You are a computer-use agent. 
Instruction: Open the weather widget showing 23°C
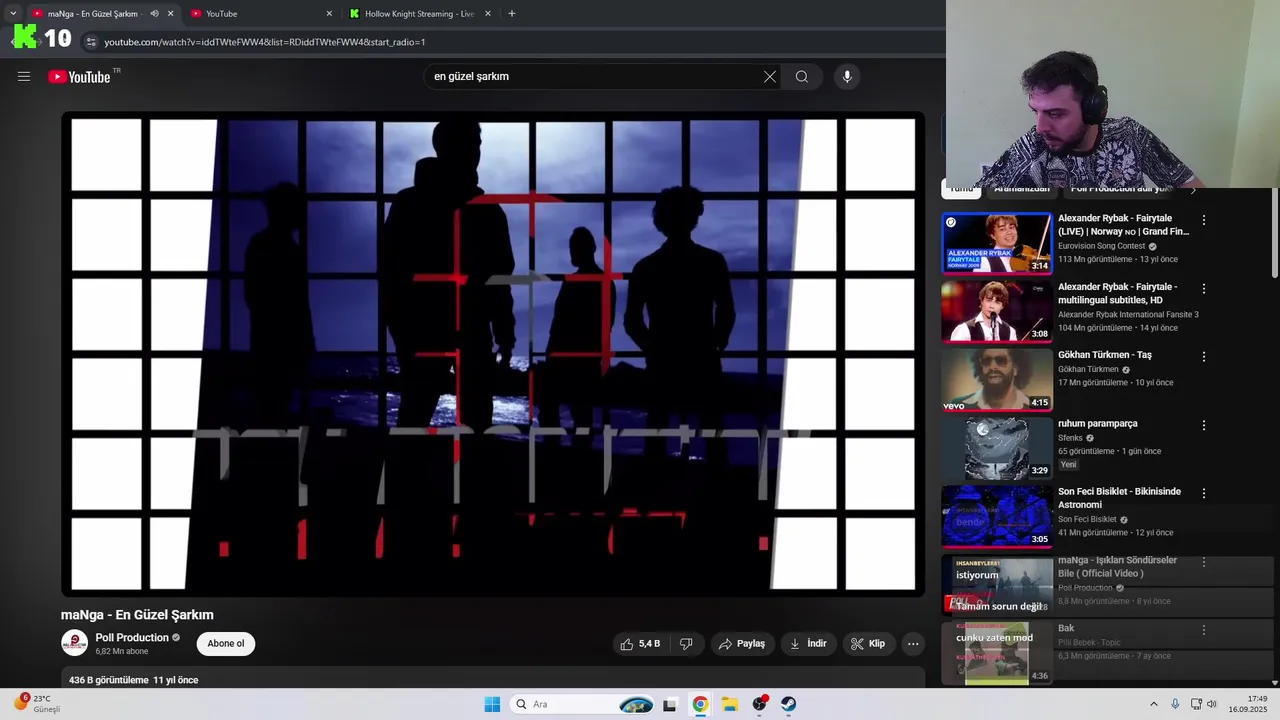(38, 704)
